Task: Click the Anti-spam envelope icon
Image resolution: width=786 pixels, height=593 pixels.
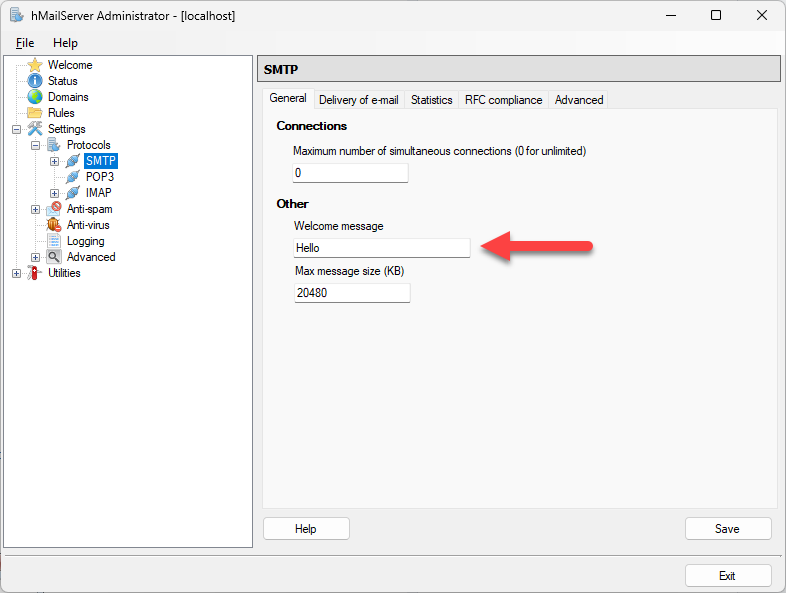Action: tap(54, 209)
